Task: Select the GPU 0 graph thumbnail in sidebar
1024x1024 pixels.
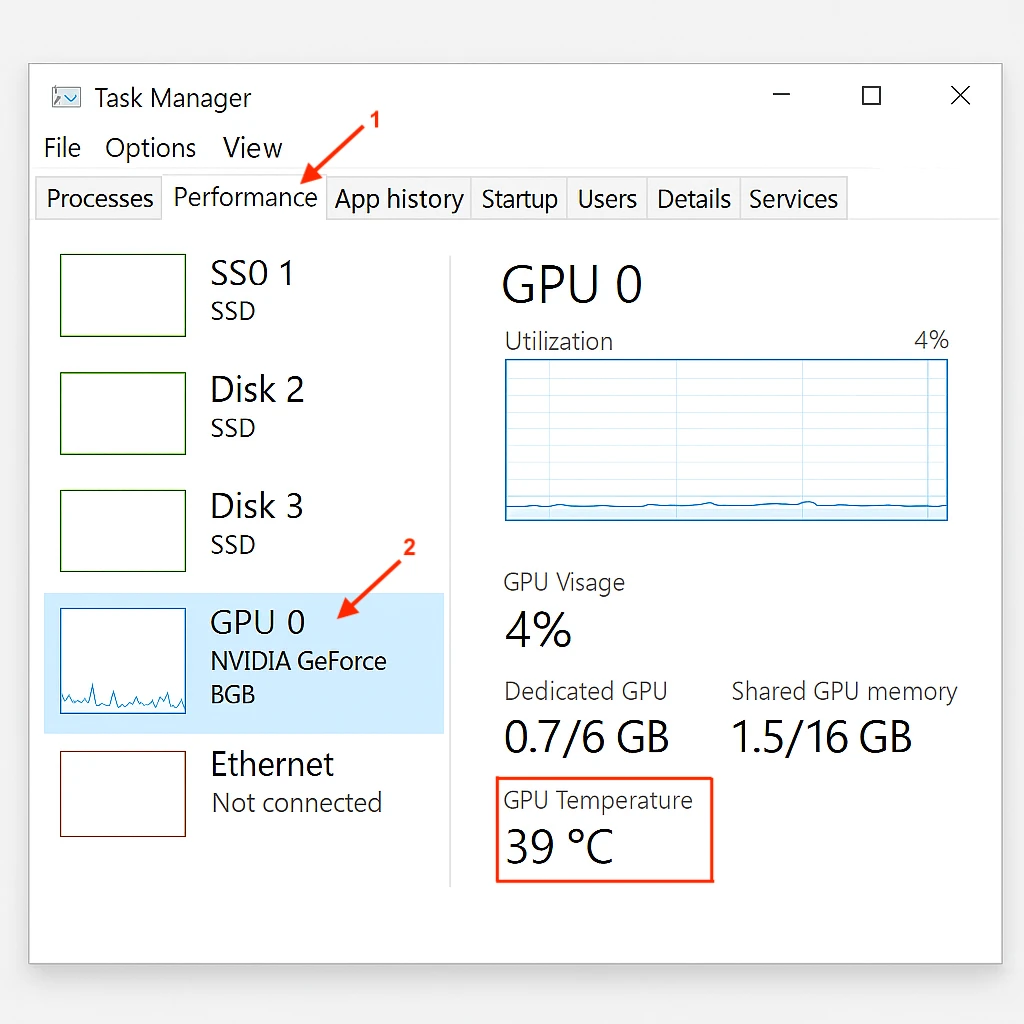Action: point(122,662)
